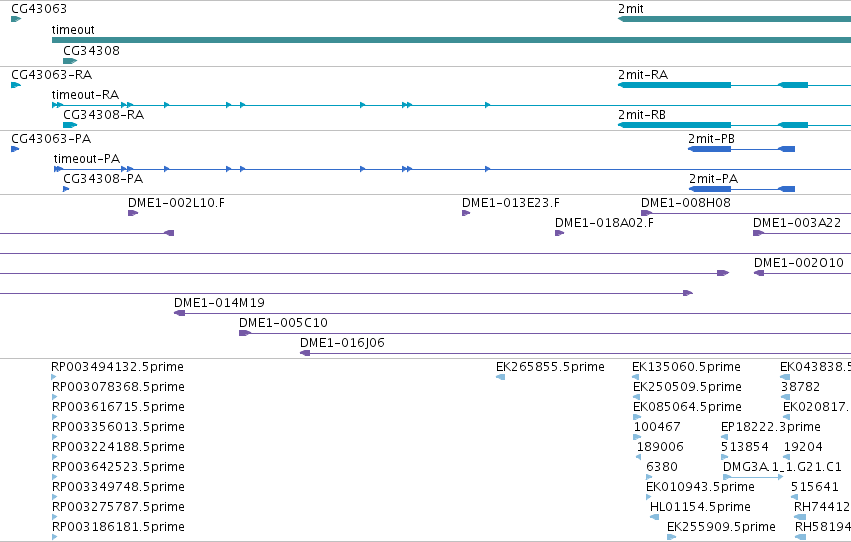This screenshot has height=542, width=851.
Task: Click the CG34308-RA transcript label
Action: pyautogui.click(x=104, y=114)
